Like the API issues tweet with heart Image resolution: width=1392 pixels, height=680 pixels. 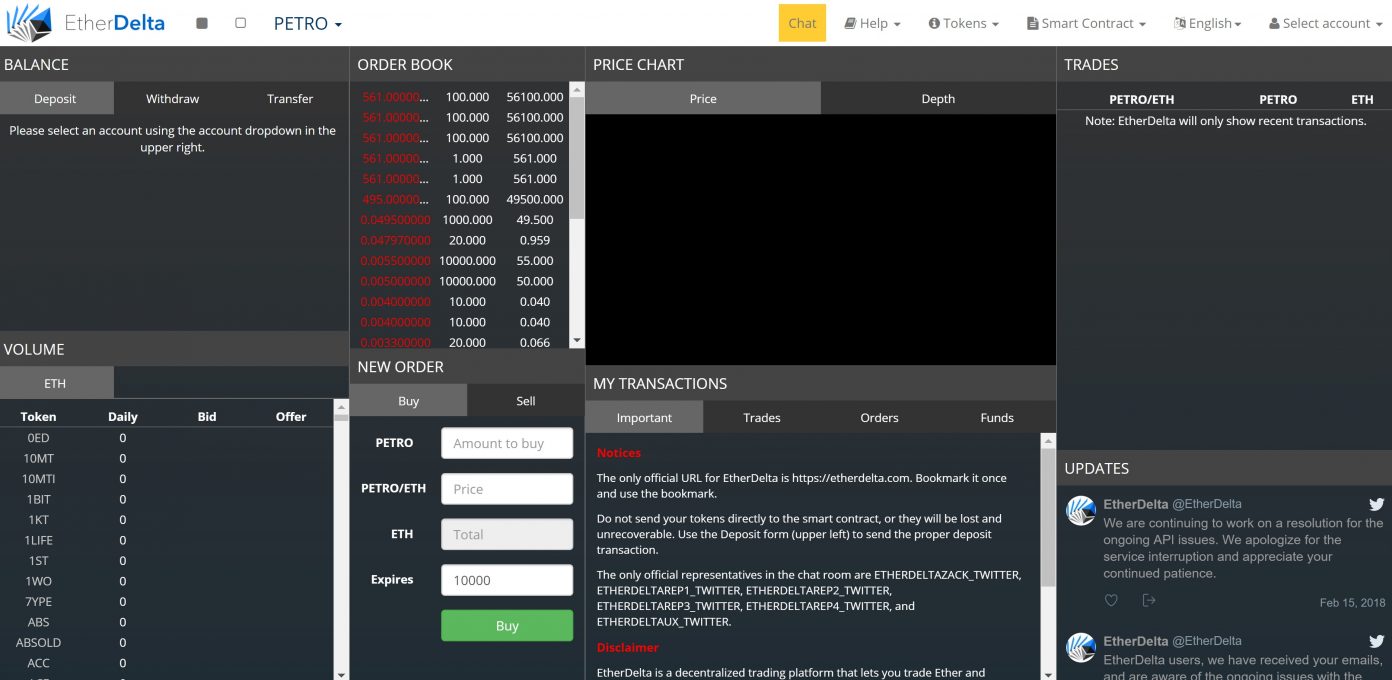[x=1111, y=600]
